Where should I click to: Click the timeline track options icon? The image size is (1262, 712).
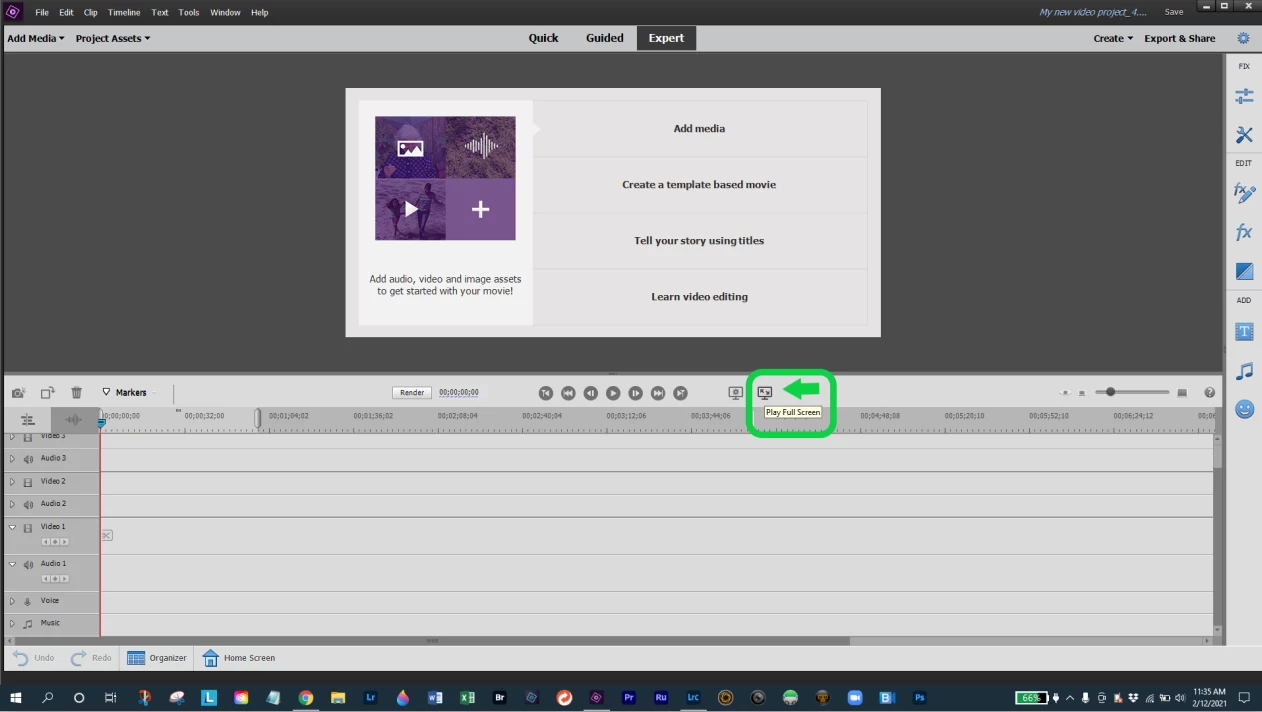[x=28, y=420]
